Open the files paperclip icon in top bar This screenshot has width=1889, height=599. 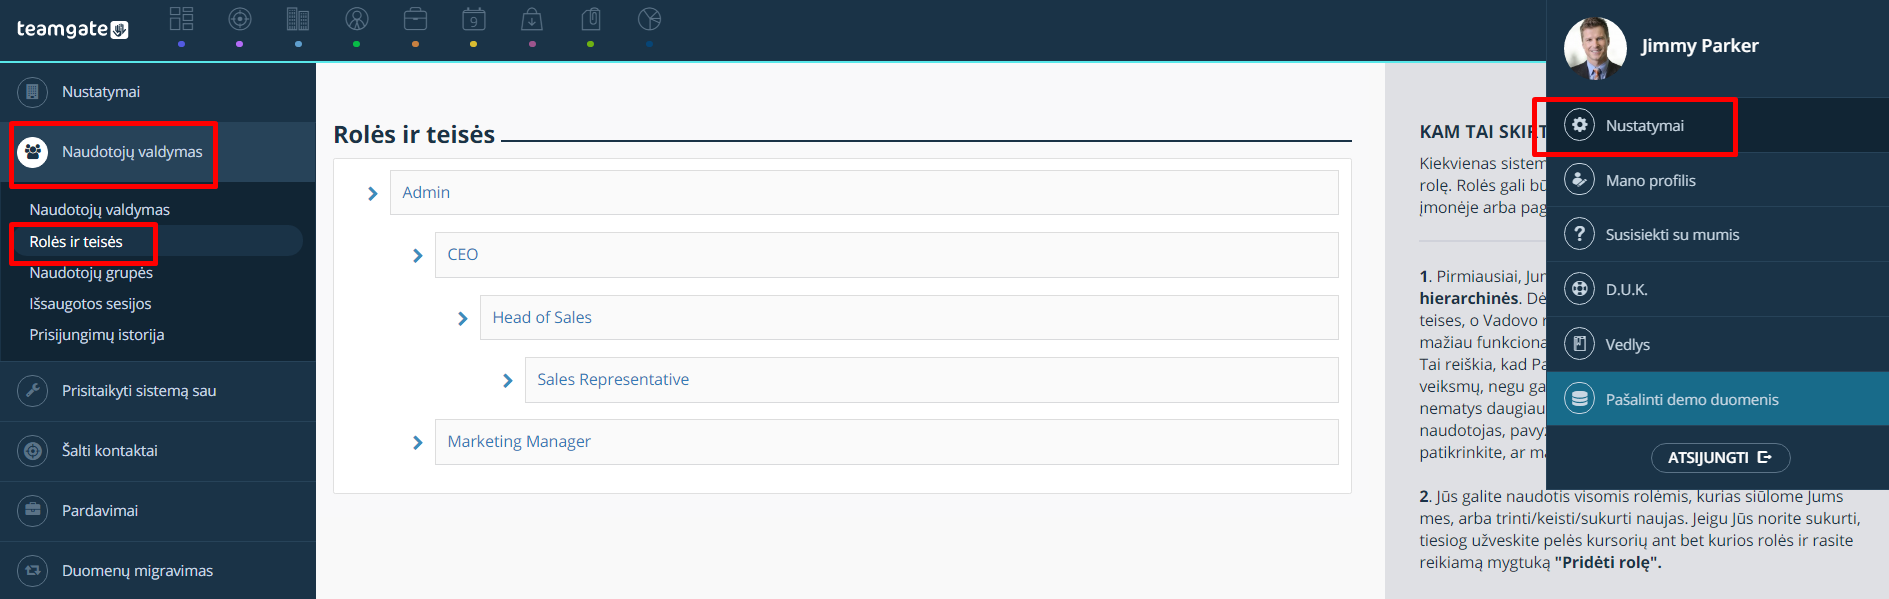click(591, 19)
